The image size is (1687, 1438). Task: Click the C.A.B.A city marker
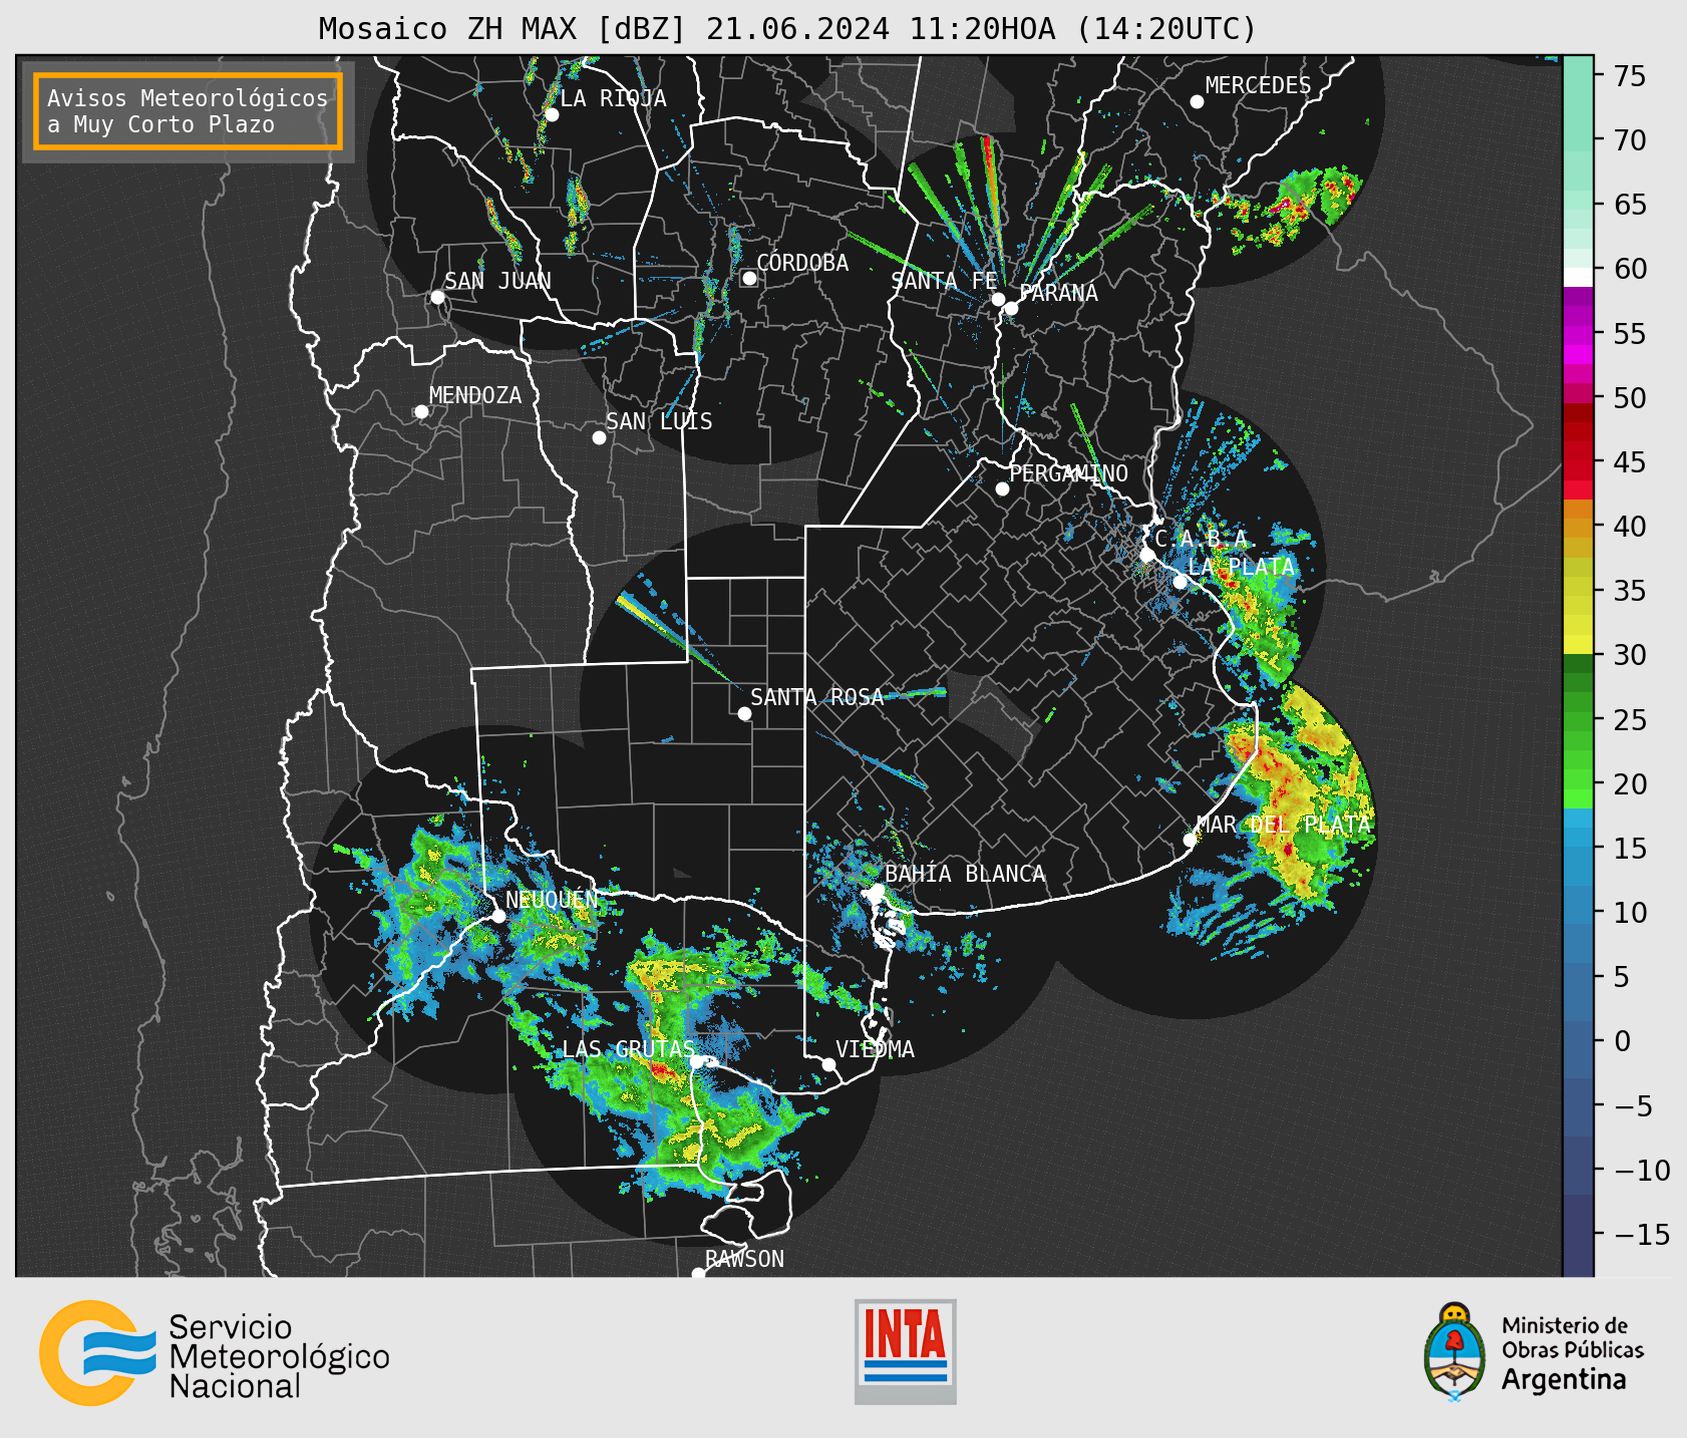click(x=1147, y=555)
